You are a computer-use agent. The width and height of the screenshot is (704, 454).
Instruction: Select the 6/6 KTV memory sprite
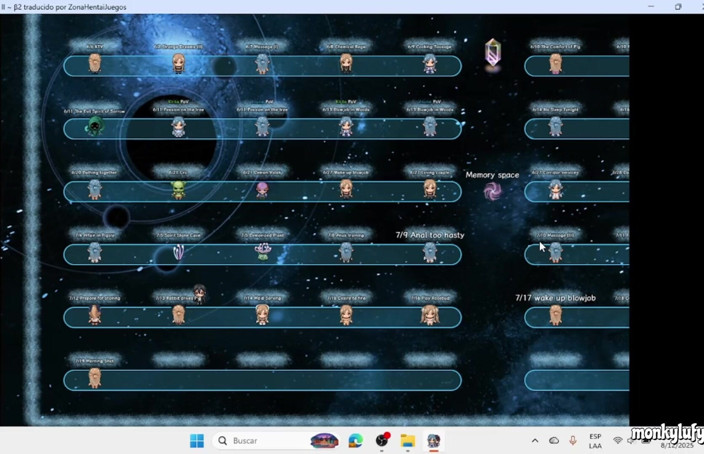click(94, 63)
